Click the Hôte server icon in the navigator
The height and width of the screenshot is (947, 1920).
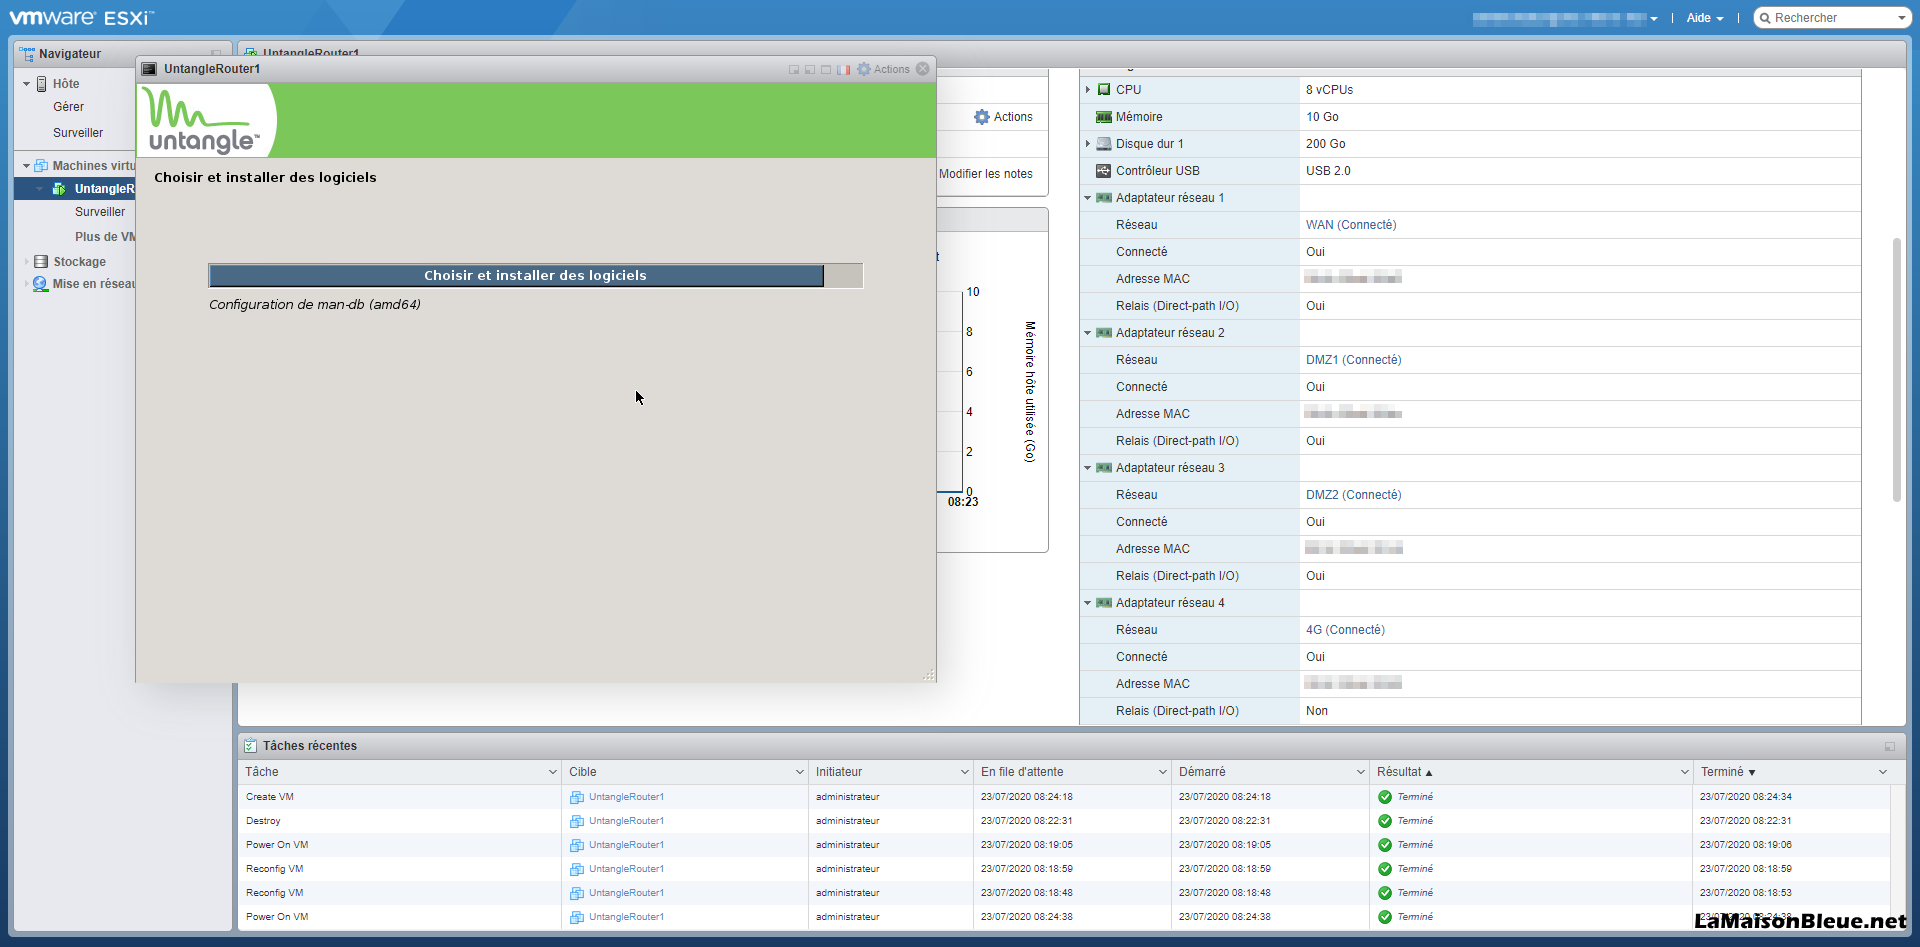(42, 84)
